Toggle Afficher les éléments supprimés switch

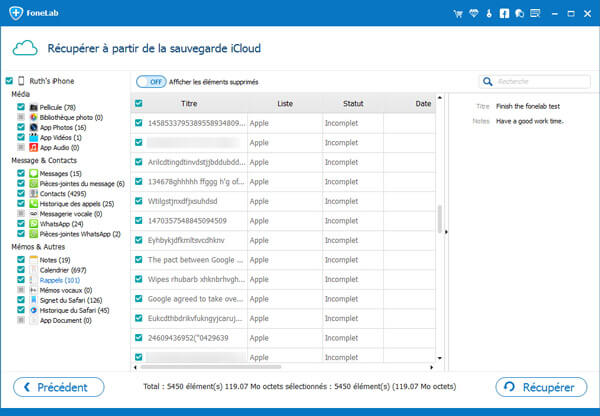151,82
